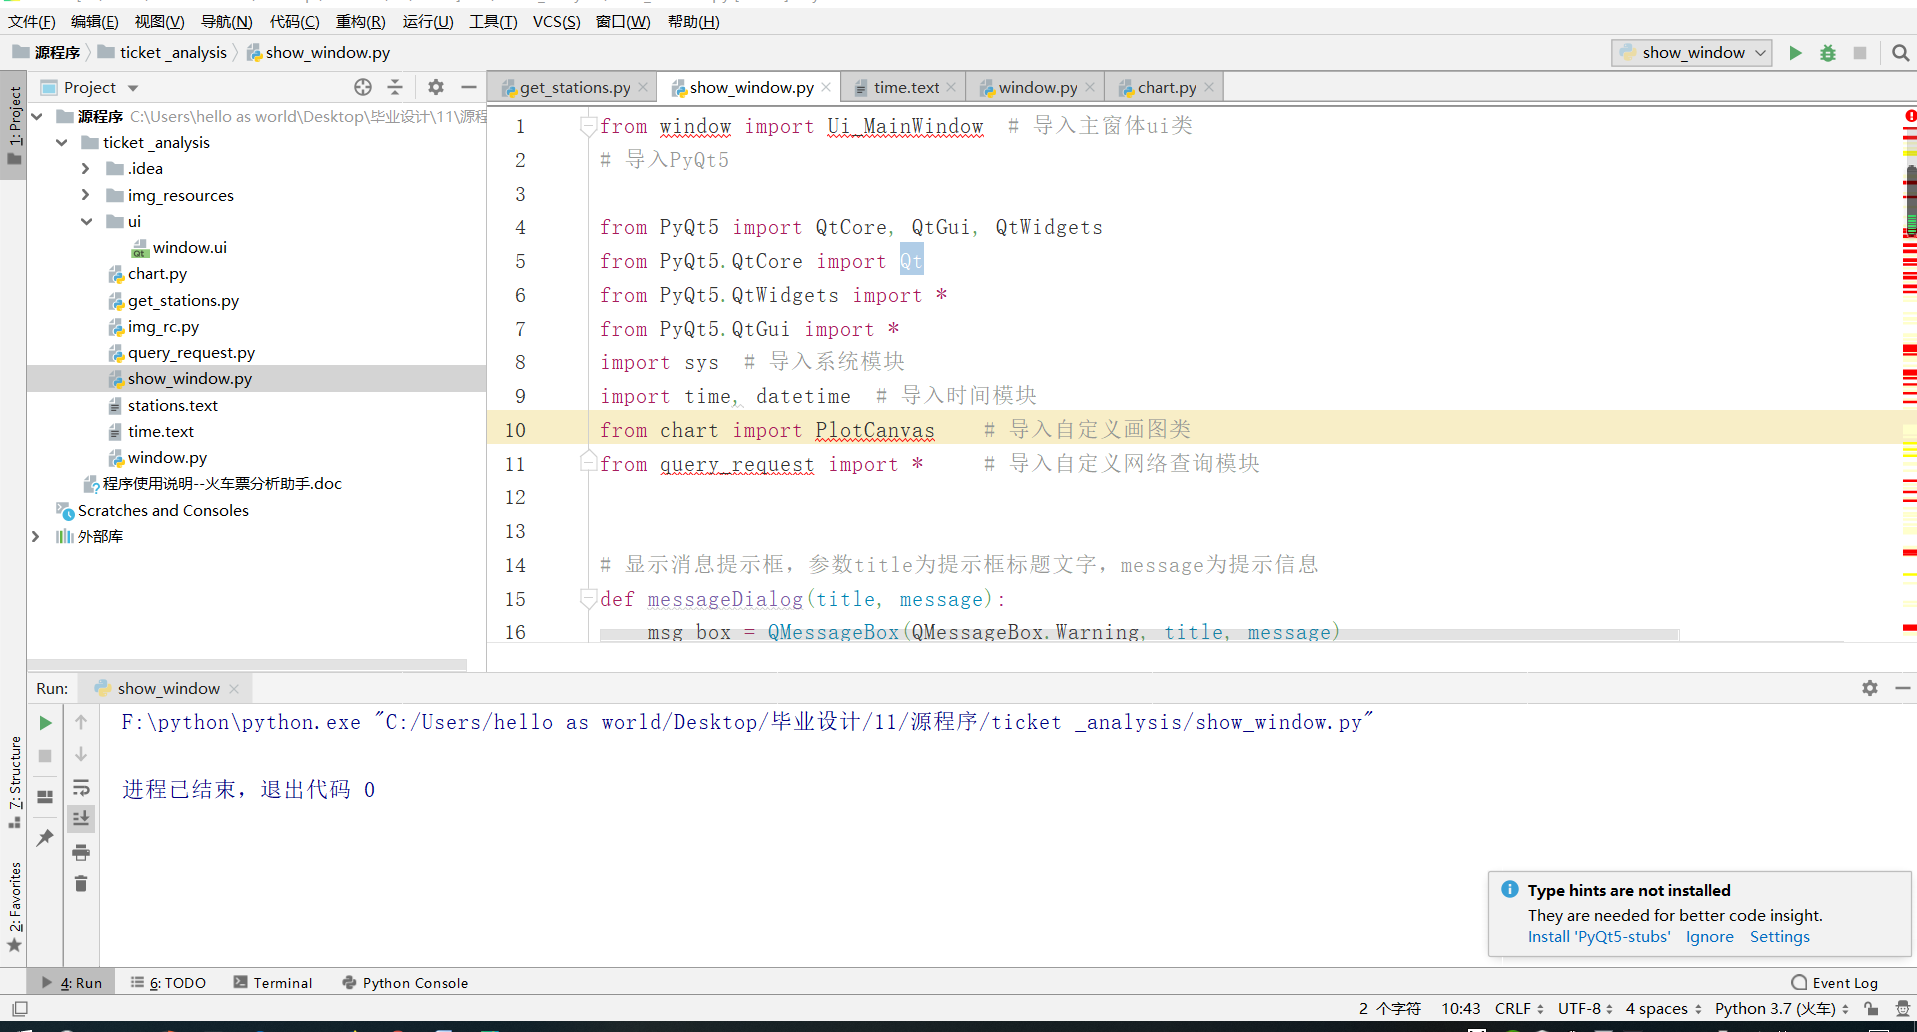Image resolution: width=1917 pixels, height=1032 pixels.
Task: Ignore the type hints notification
Action: (1709, 937)
